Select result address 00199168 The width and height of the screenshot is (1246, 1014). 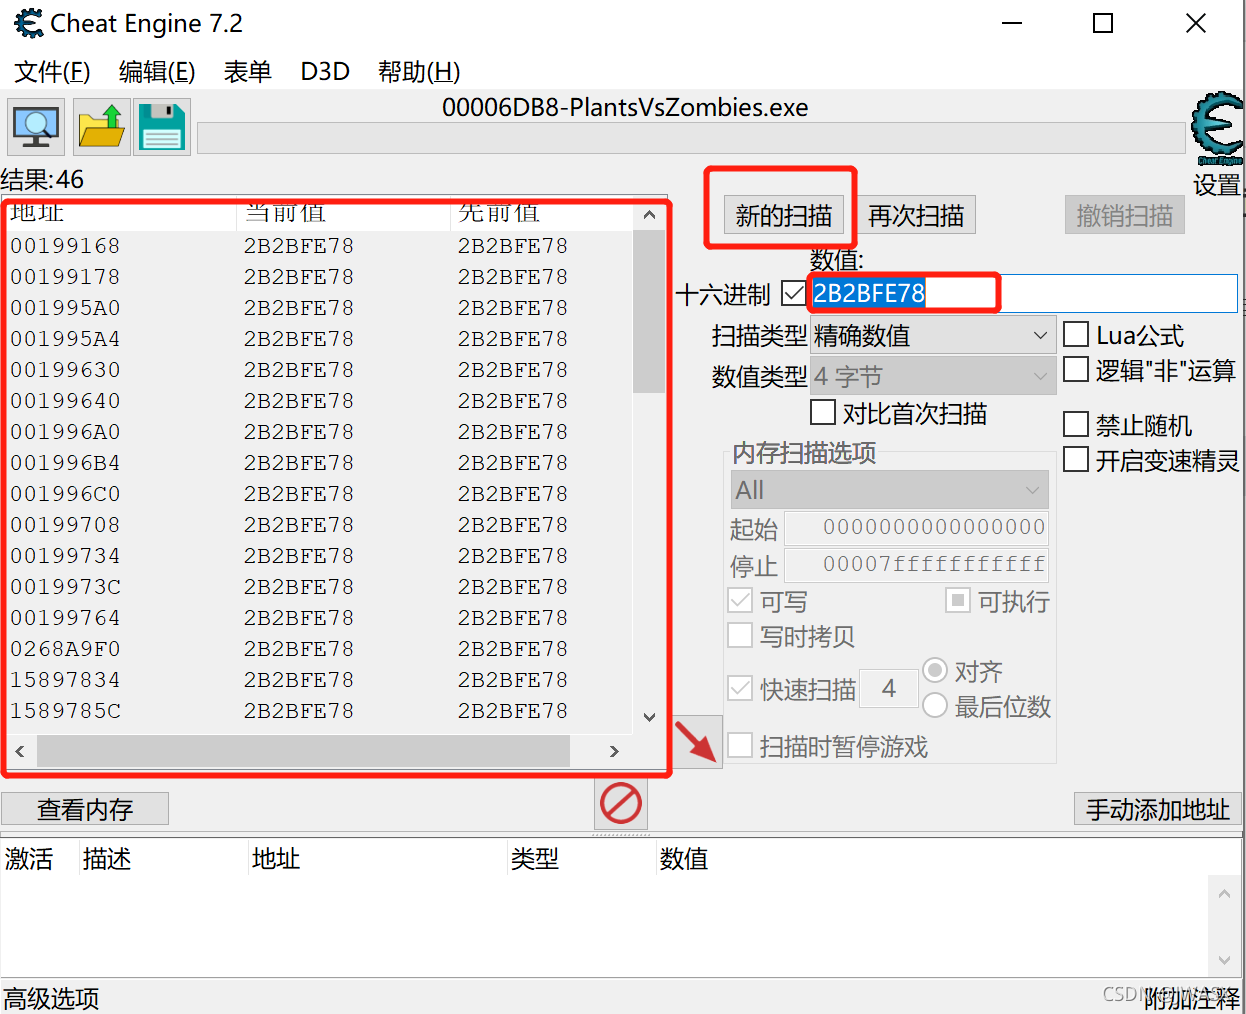point(65,246)
